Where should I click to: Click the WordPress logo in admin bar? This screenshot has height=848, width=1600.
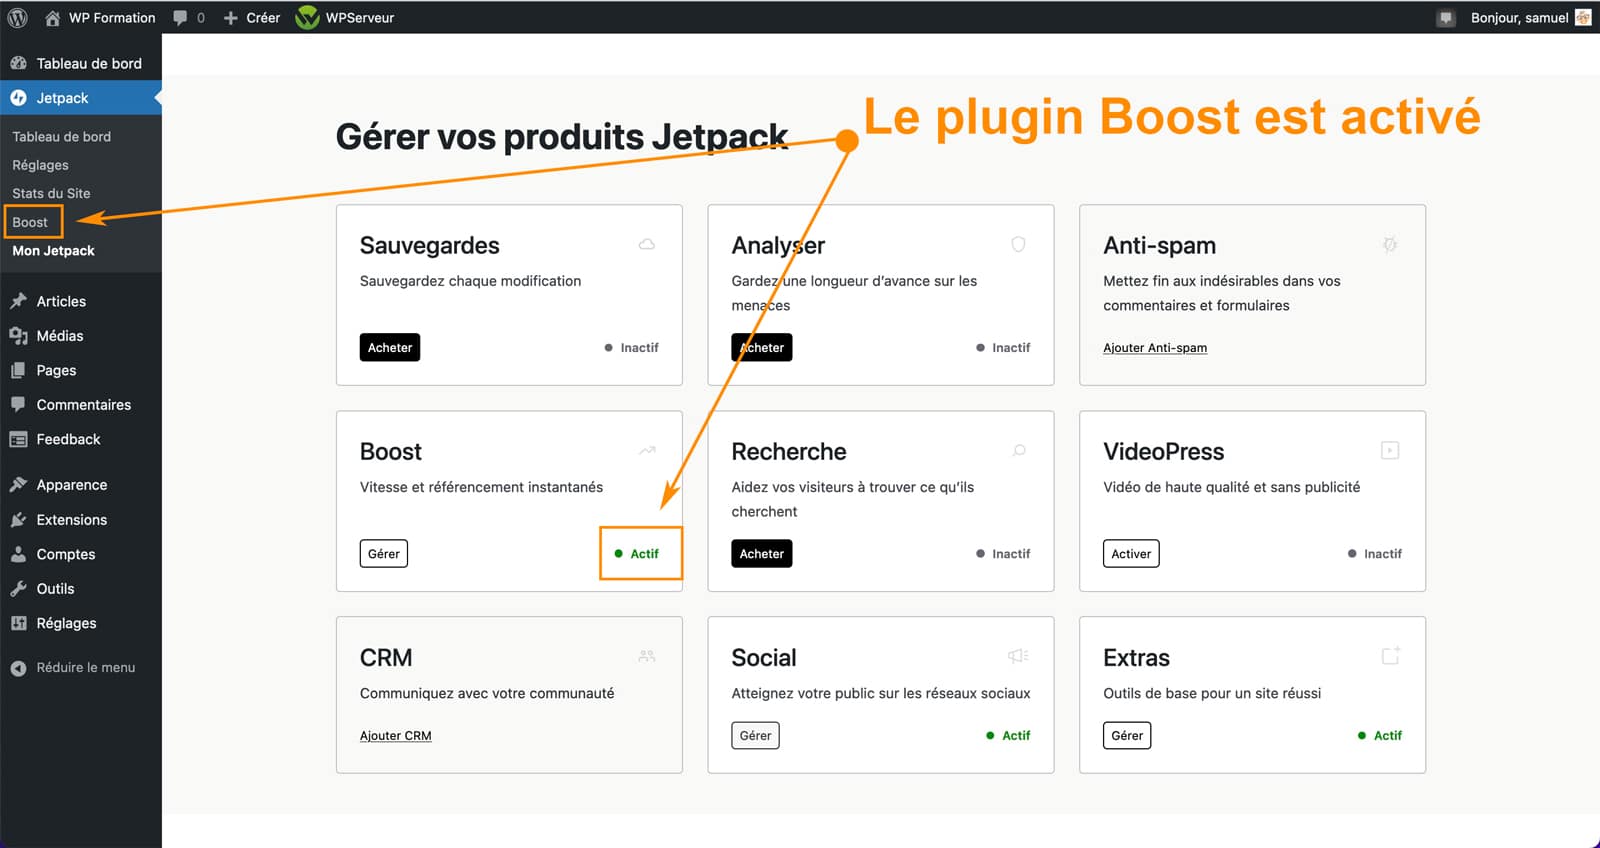click(x=17, y=17)
